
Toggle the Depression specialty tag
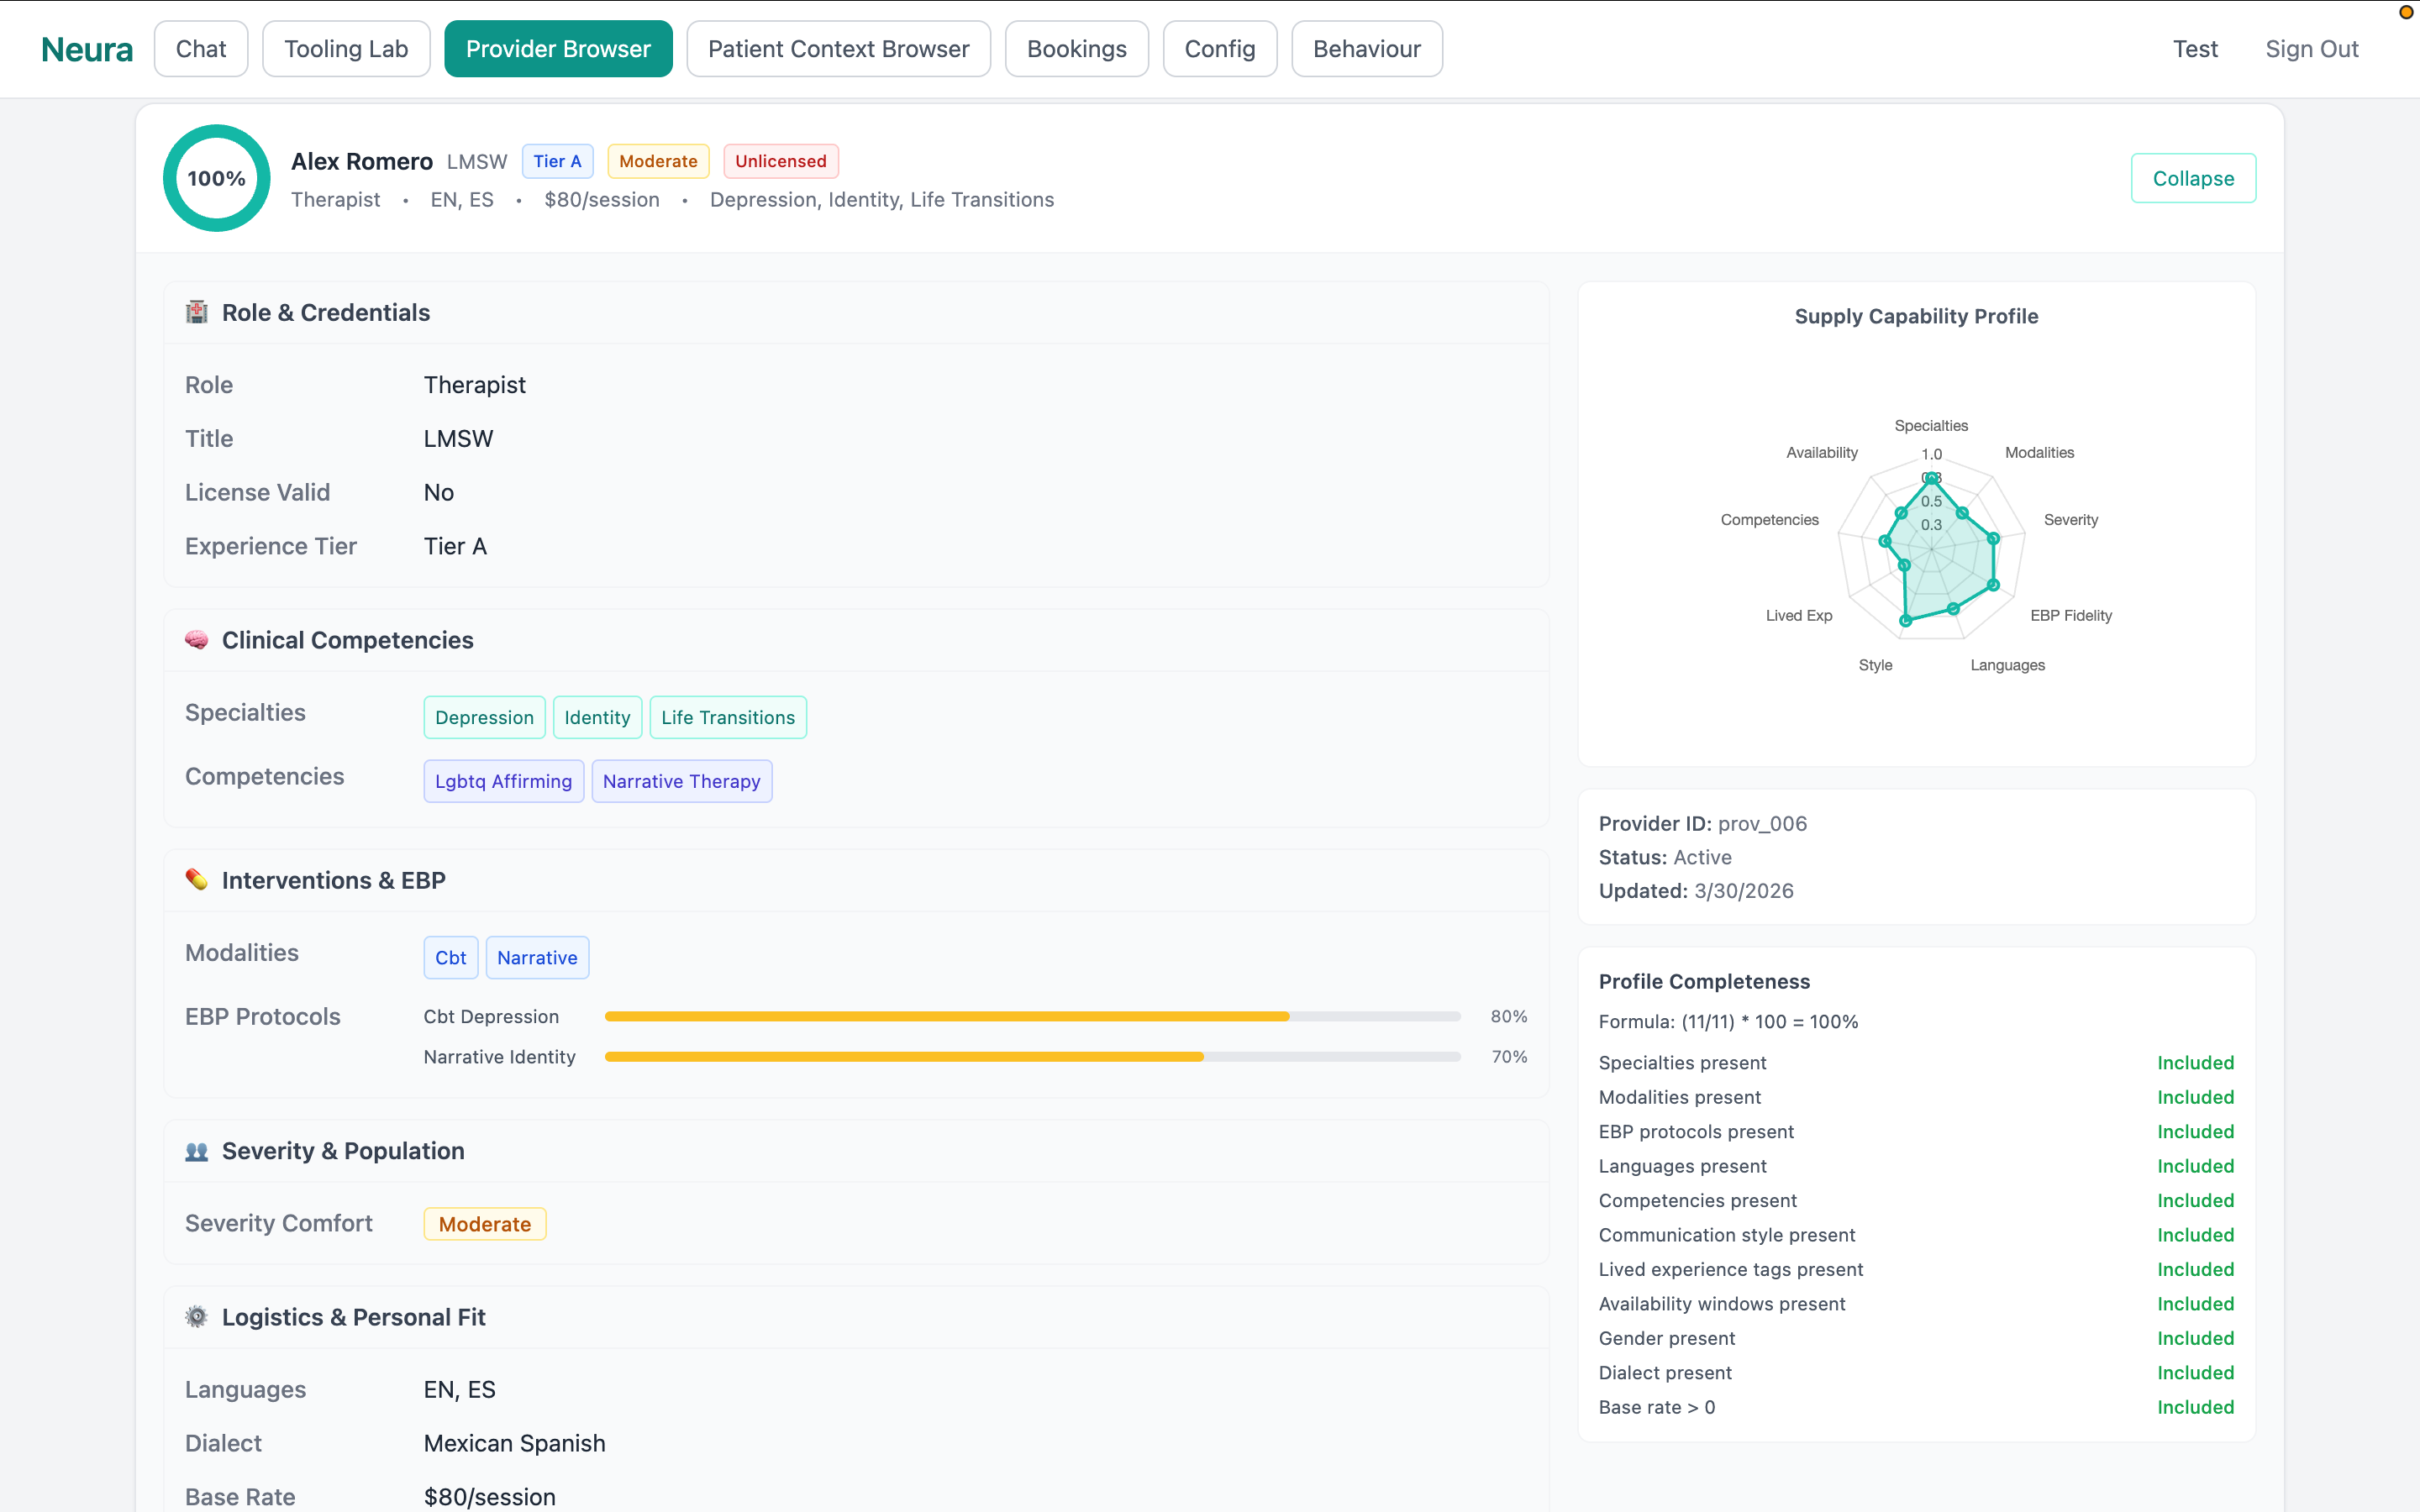point(484,717)
